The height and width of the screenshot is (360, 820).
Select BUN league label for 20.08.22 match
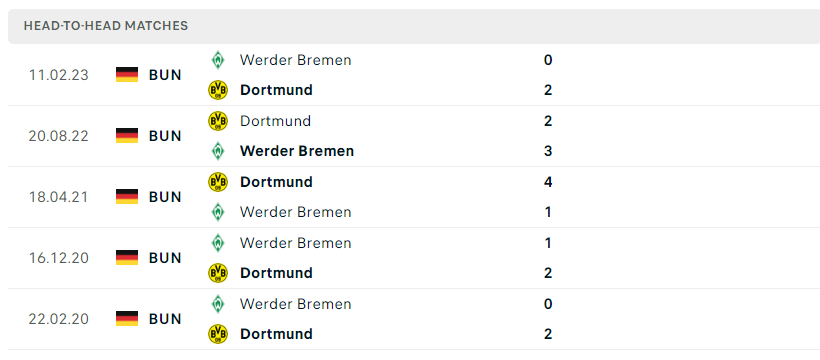(165, 136)
